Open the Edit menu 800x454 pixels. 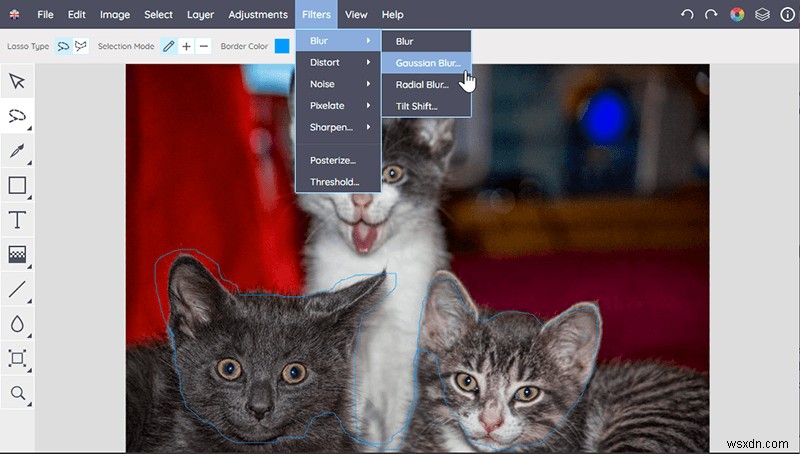[x=77, y=14]
